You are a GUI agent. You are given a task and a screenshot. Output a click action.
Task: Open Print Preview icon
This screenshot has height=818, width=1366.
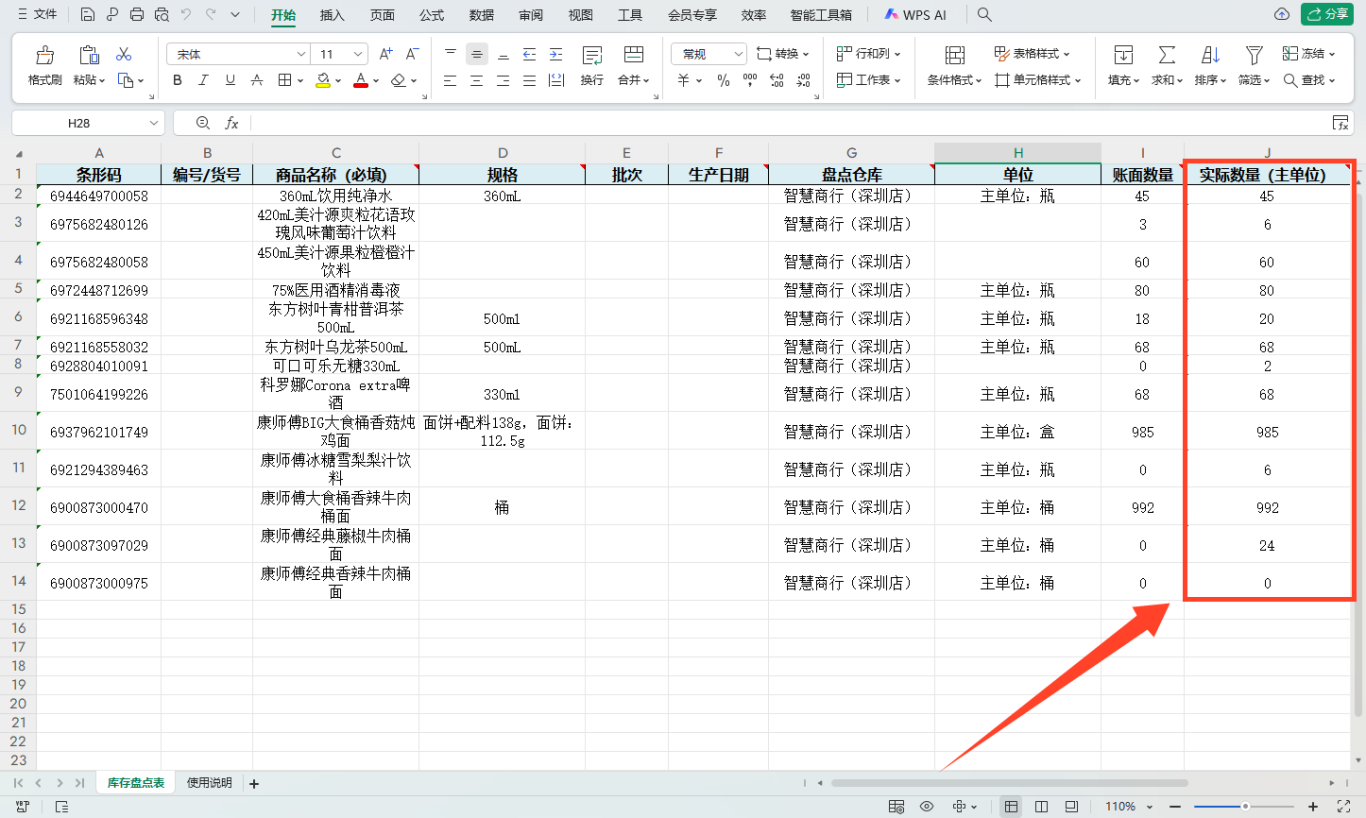(x=161, y=15)
